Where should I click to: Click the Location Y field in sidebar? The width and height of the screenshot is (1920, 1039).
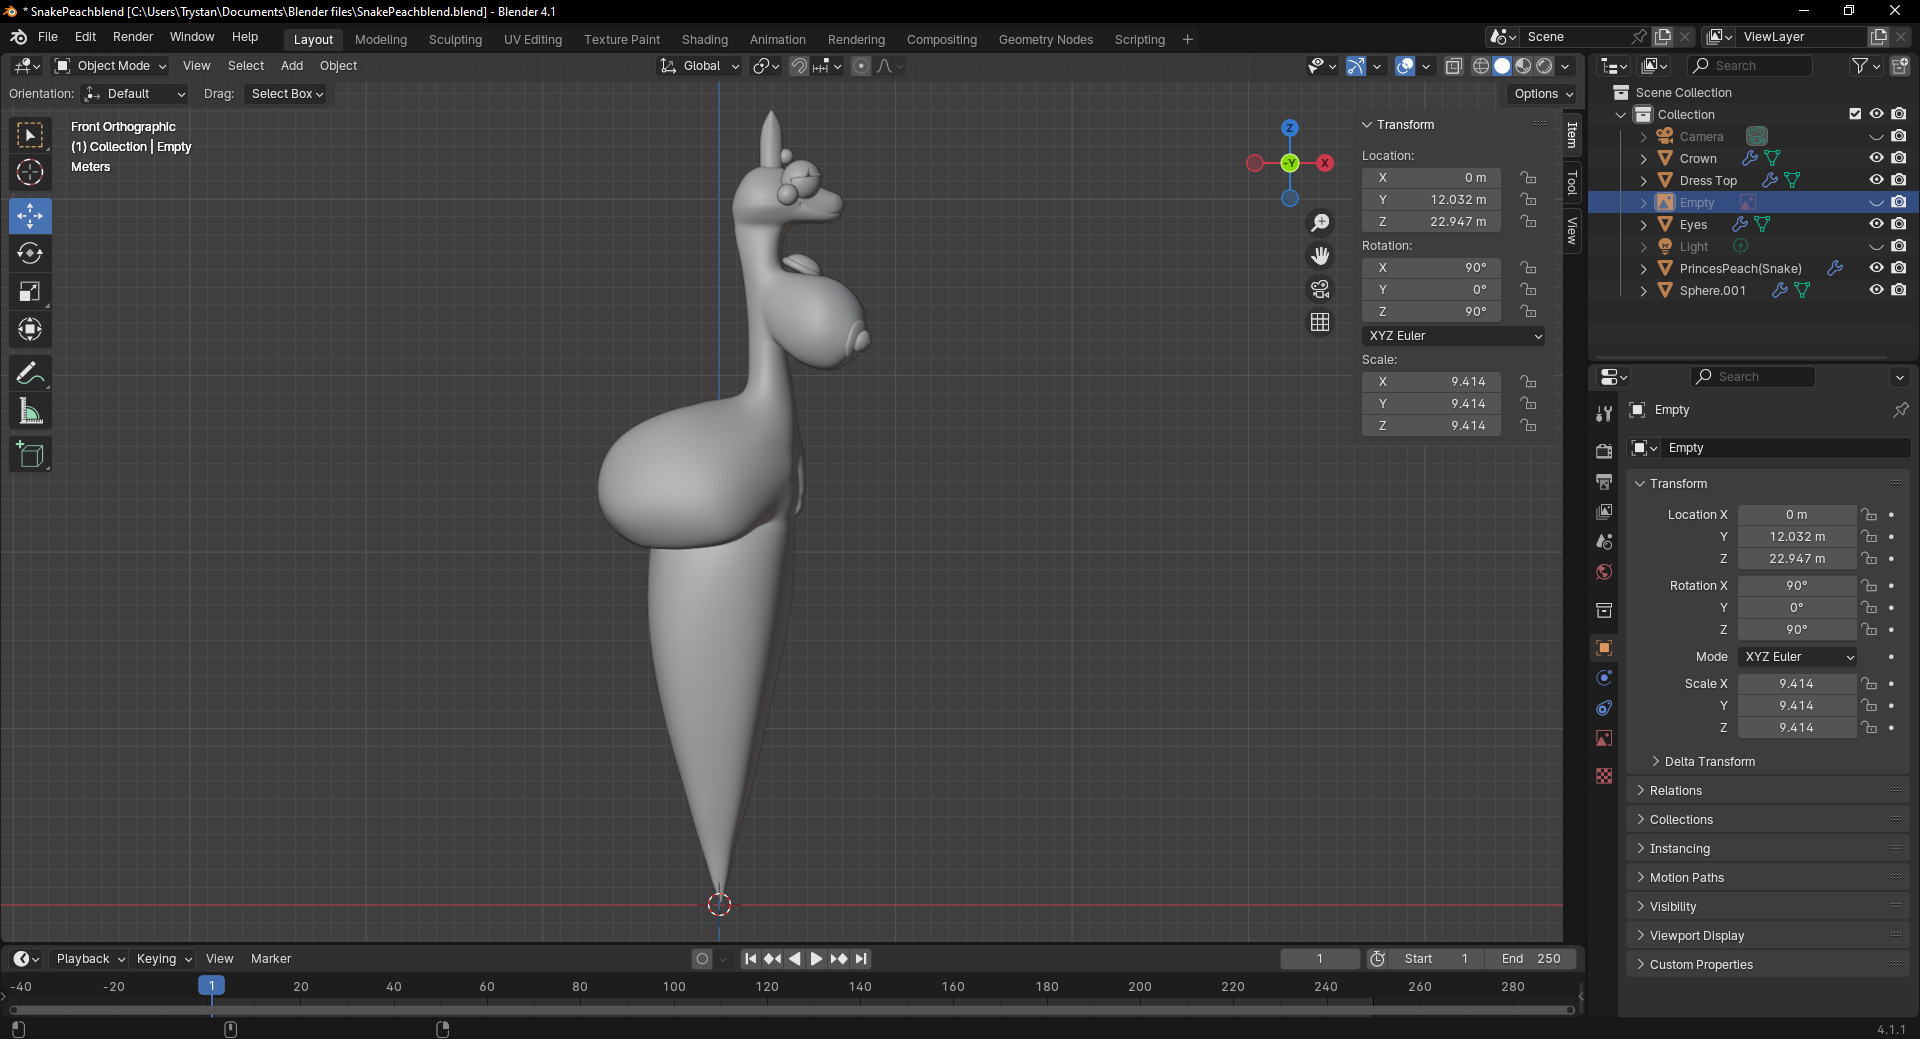pyautogui.click(x=1431, y=200)
